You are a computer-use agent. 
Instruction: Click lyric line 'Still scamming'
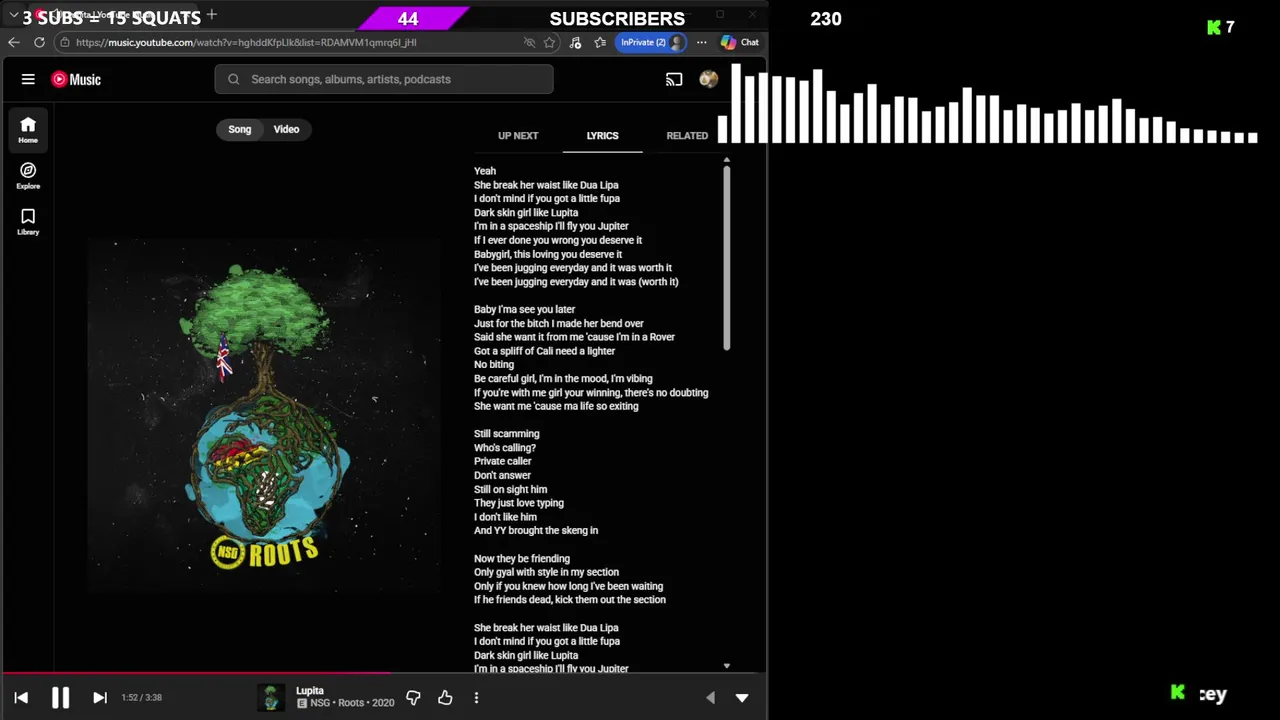click(506, 434)
